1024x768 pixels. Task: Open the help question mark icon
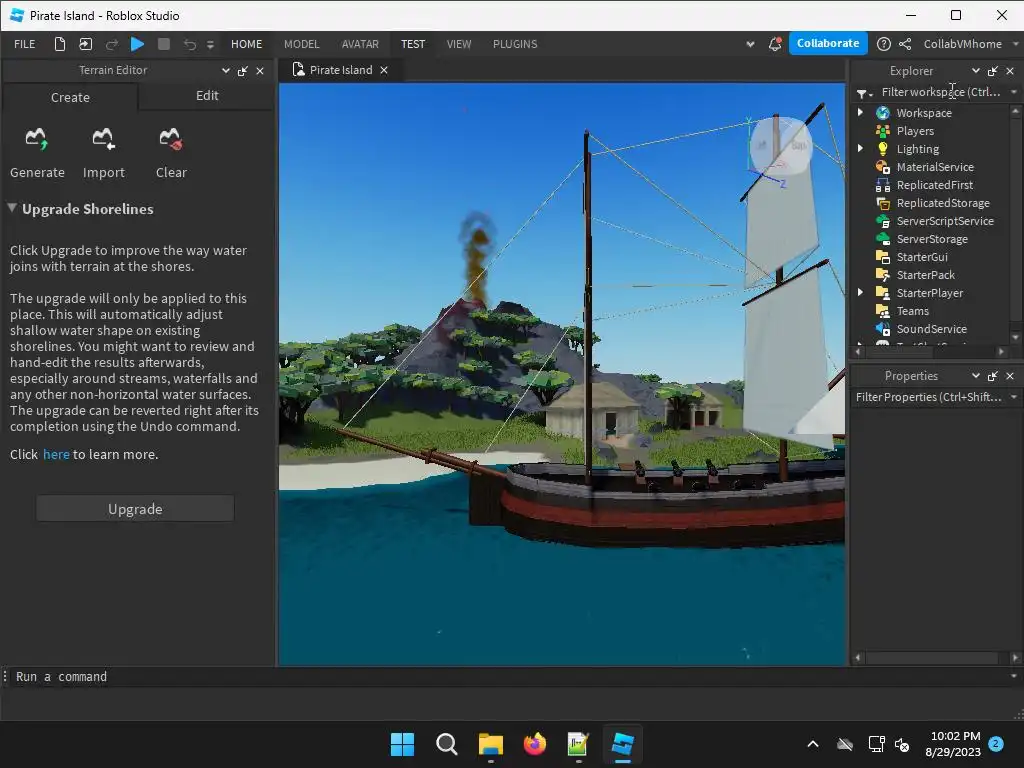pyautogui.click(x=884, y=44)
